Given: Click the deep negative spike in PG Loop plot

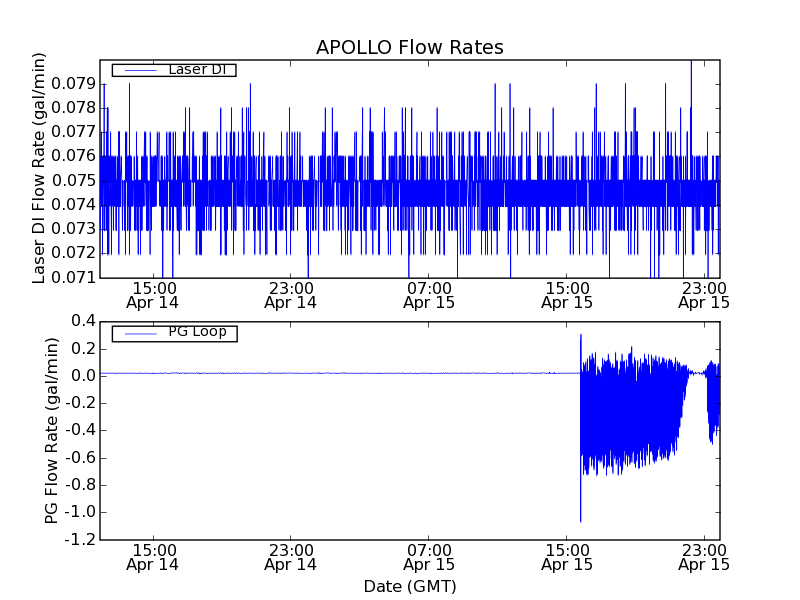Looking at the screenshot, I should click(580, 515).
